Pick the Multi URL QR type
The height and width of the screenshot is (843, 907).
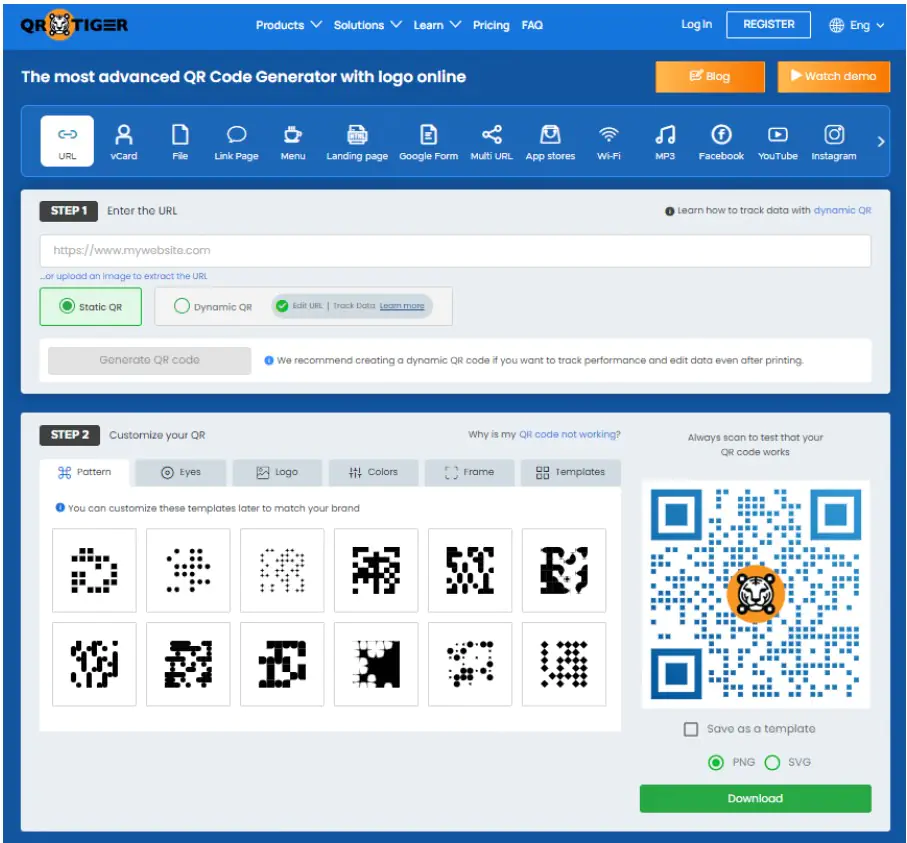(492, 142)
